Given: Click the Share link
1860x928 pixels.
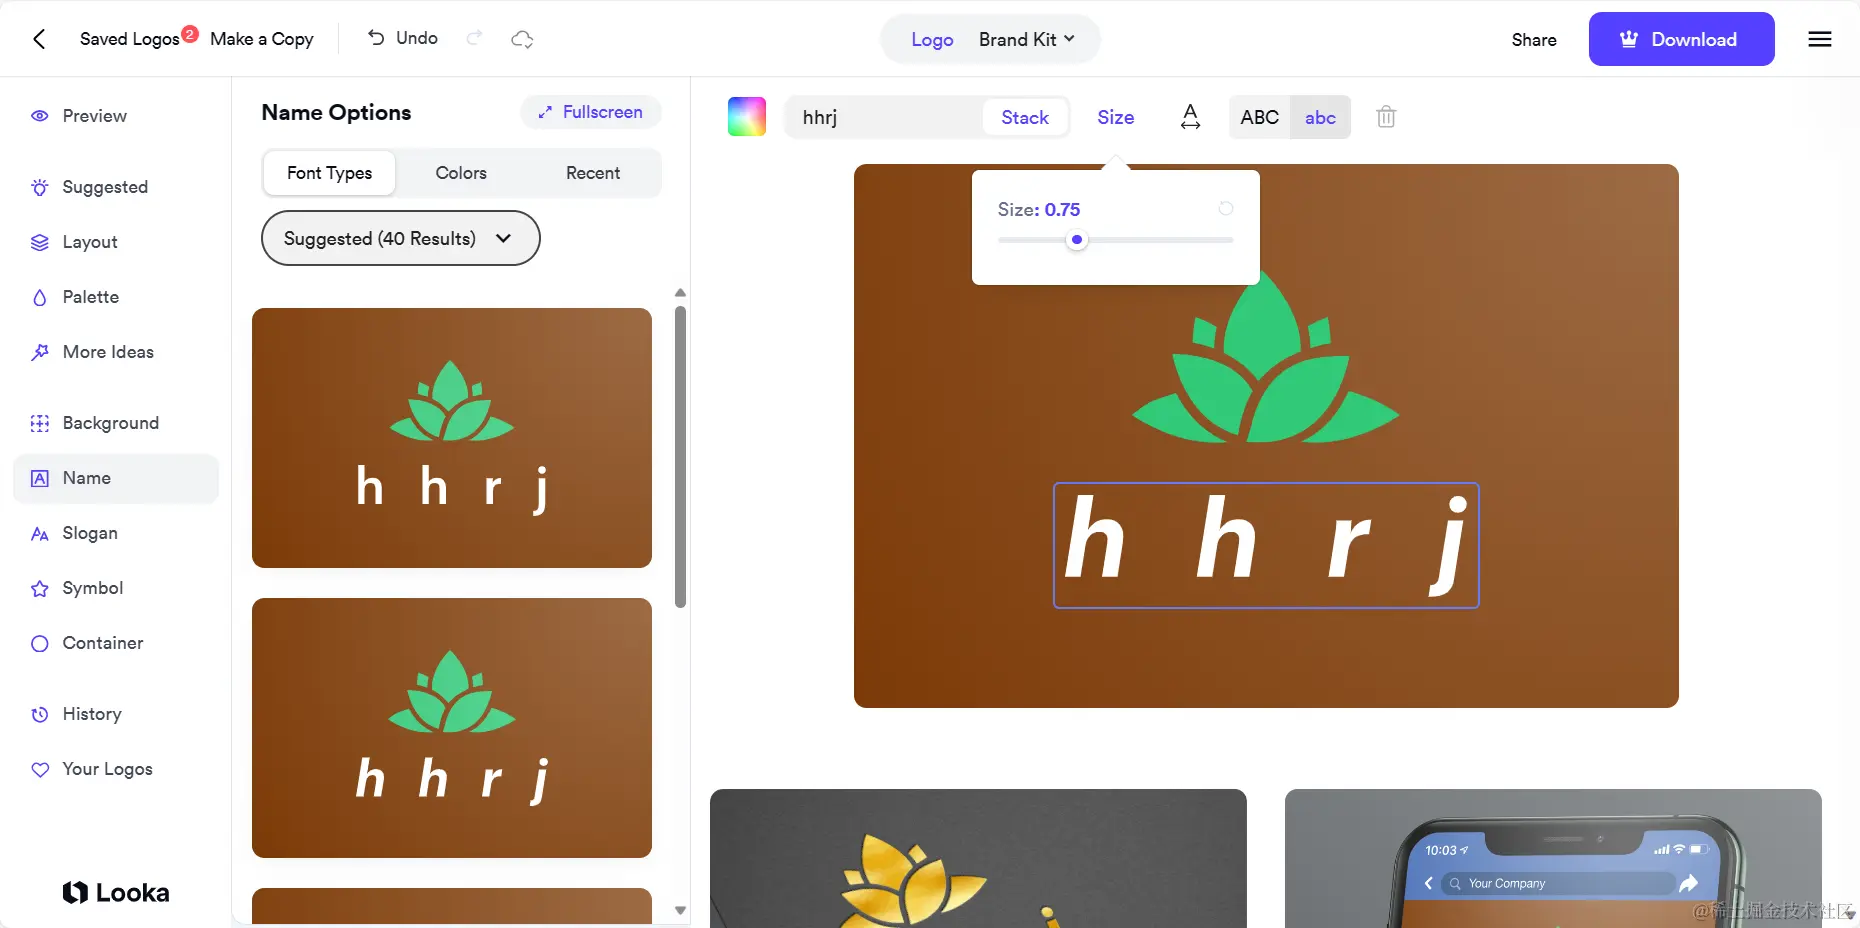Looking at the screenshot, I should (x=1534, y=40).
